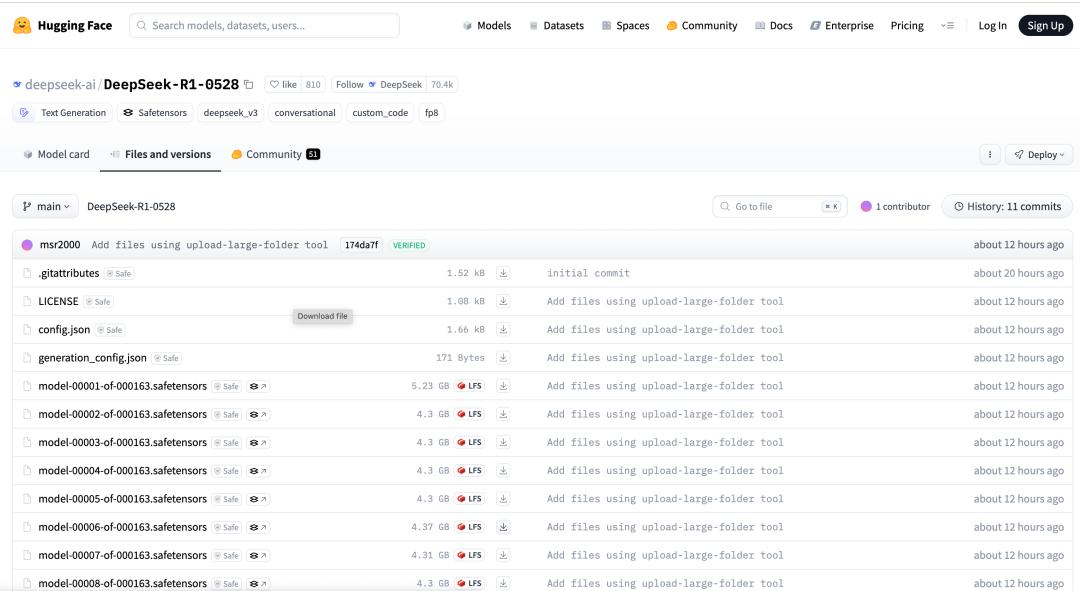Open the Community tab
Screen dimensions: 1080x591
[x=276, y=154]
